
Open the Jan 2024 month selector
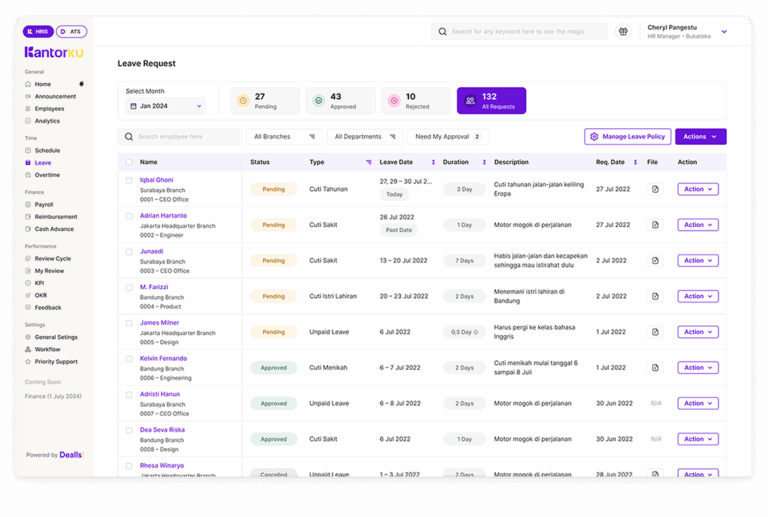[165, 106]
